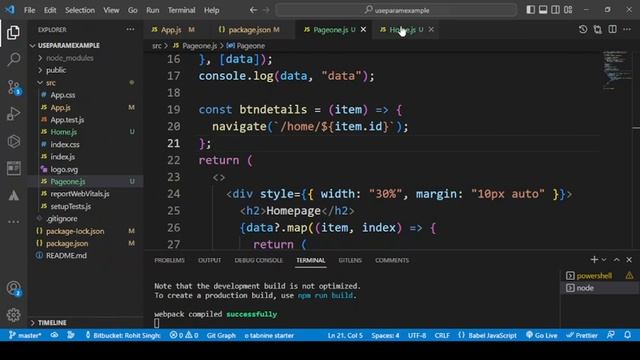The image size is (640, 360).
Task: Open the Edit menu
Action: point(50,10)
